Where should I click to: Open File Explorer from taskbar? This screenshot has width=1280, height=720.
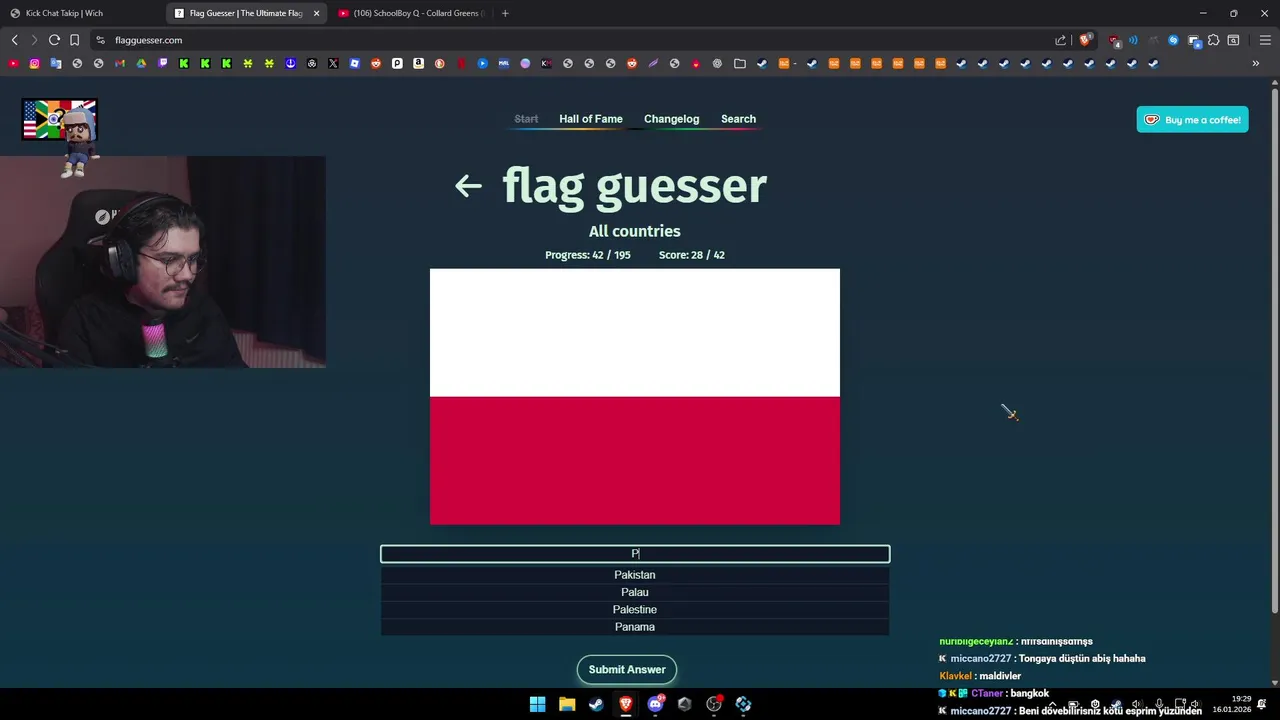pyautogui.click(x=567, y=704)
